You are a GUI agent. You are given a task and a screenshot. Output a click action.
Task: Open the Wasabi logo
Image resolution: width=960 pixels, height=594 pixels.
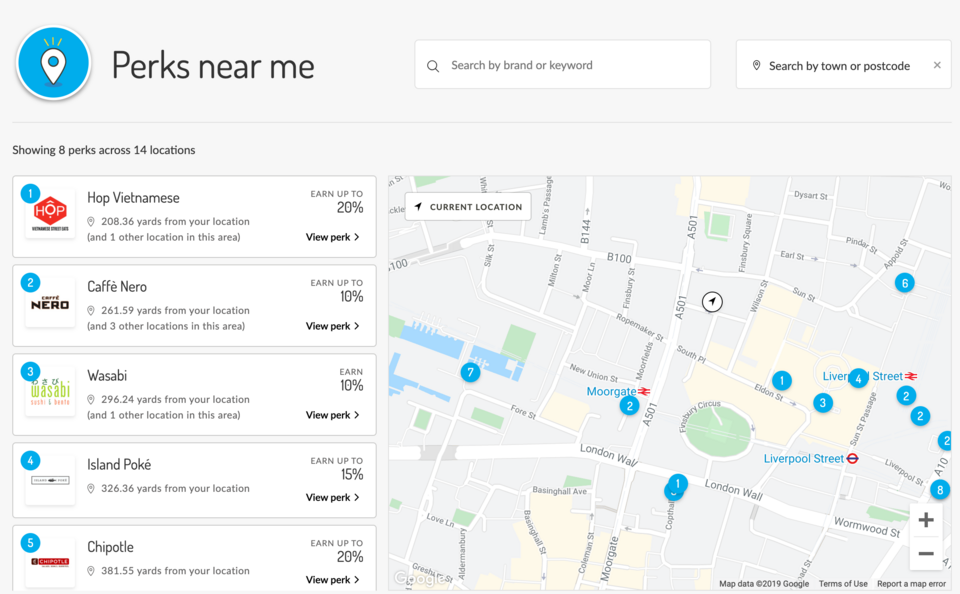(50, 392)
